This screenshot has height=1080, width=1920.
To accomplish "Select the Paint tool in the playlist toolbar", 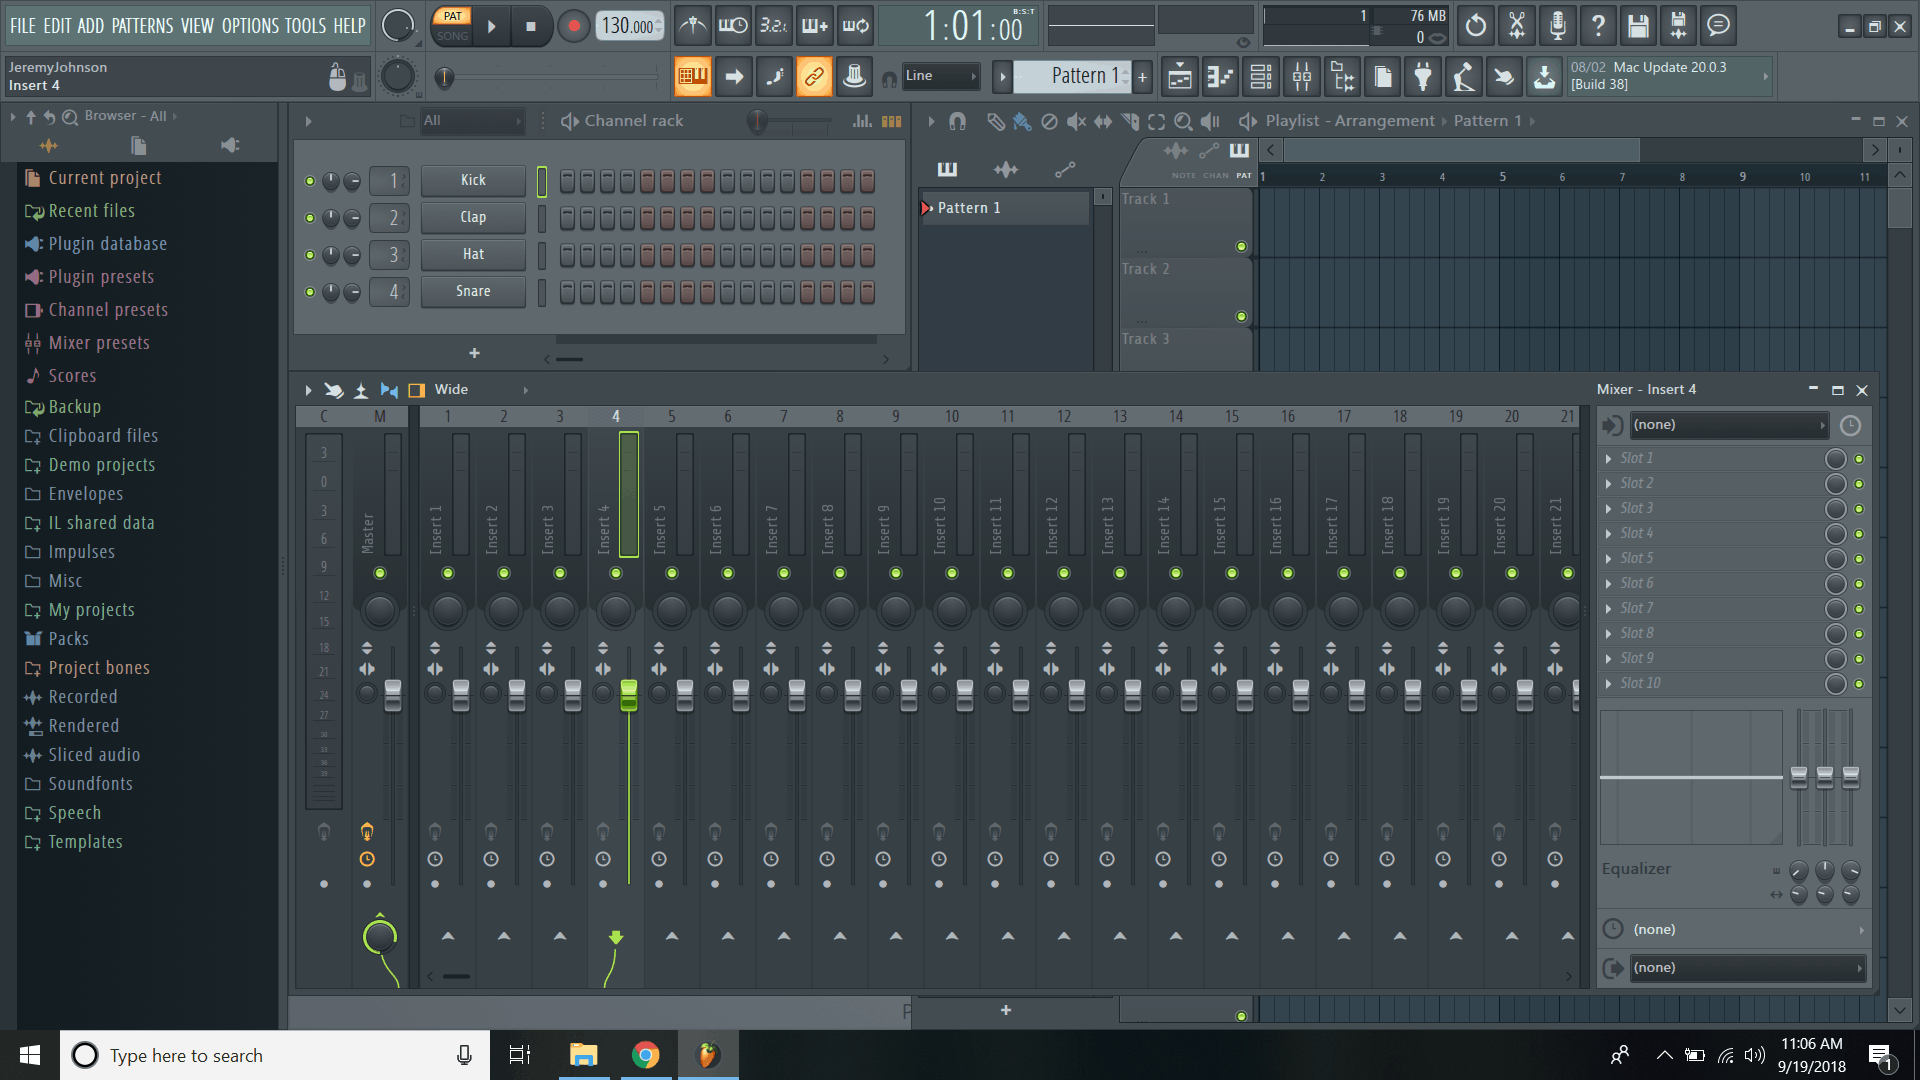I will click(x=1022, y=120).
